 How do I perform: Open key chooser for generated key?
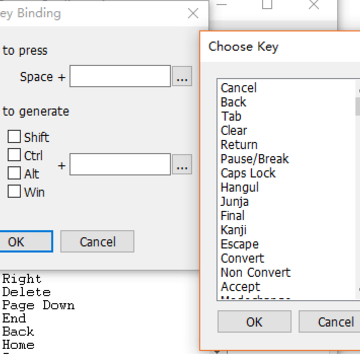pyautogui.click(x=182, y=164)
